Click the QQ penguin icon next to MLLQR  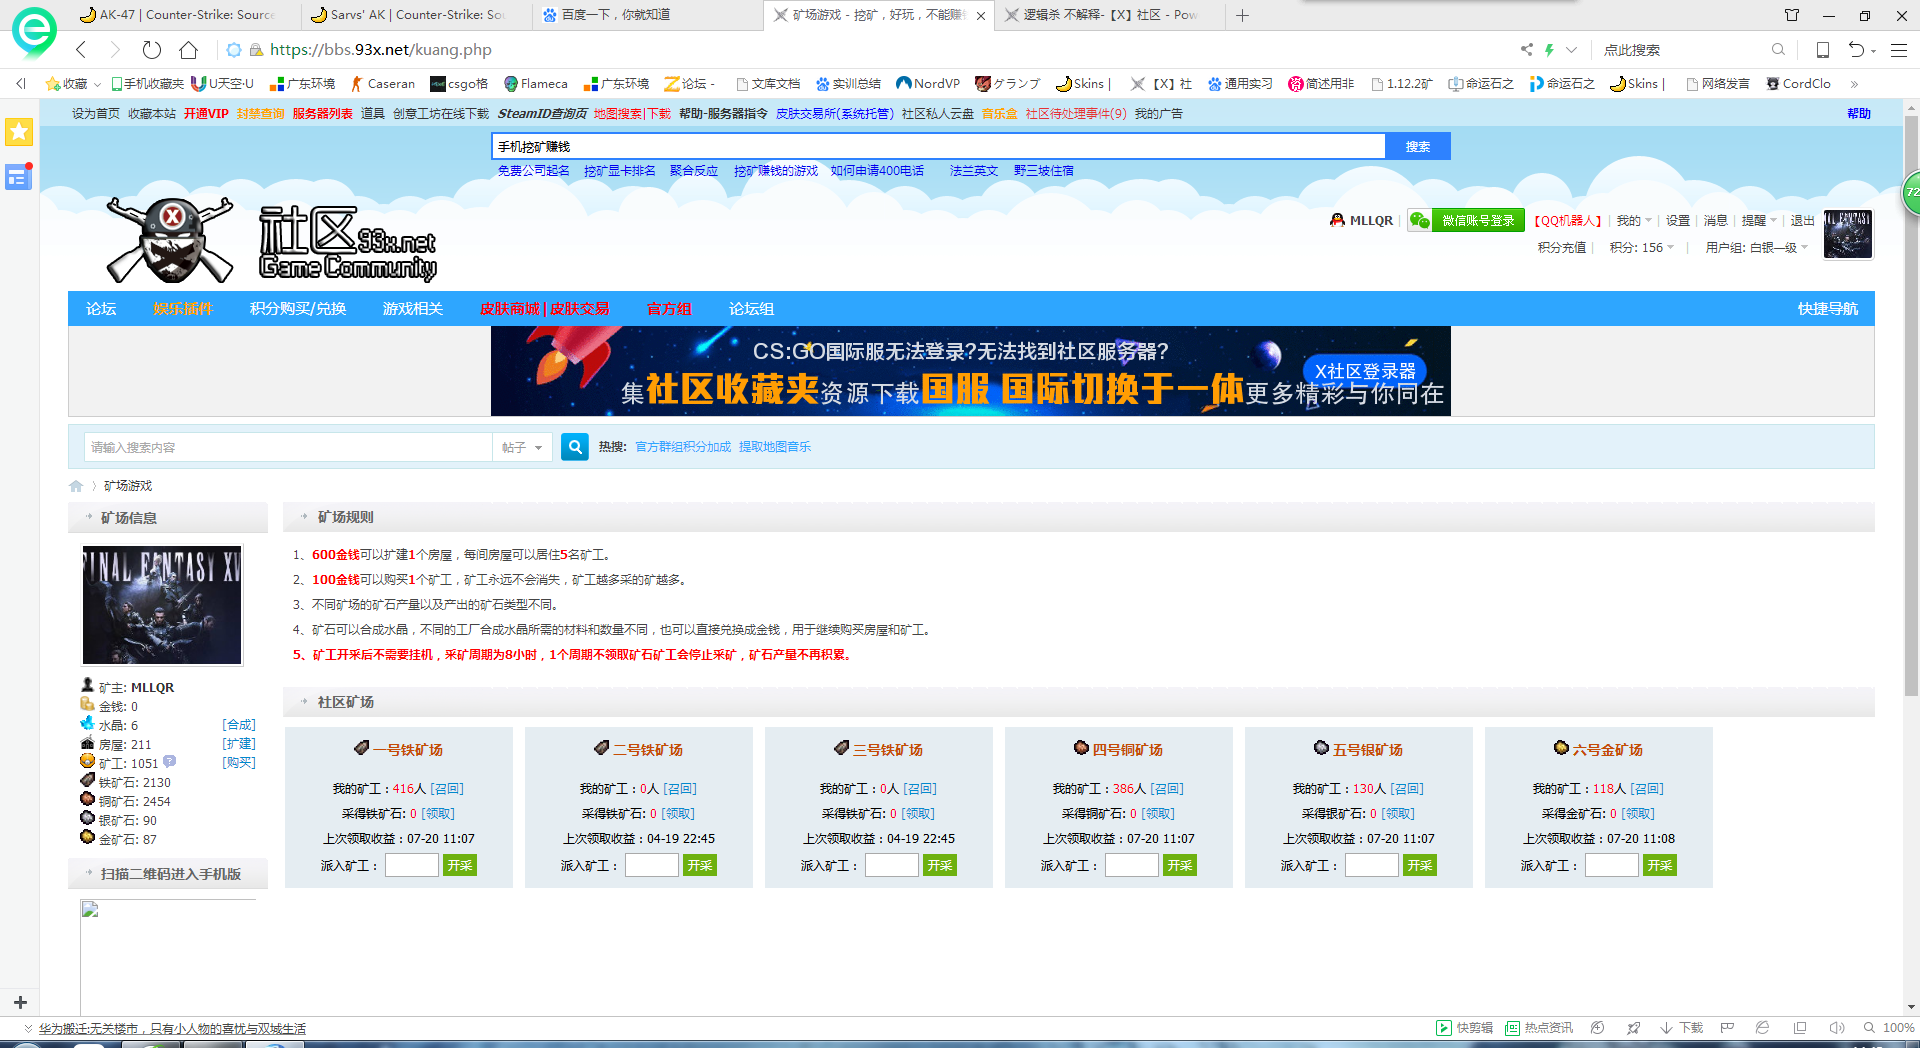(x=1336, y=220)
